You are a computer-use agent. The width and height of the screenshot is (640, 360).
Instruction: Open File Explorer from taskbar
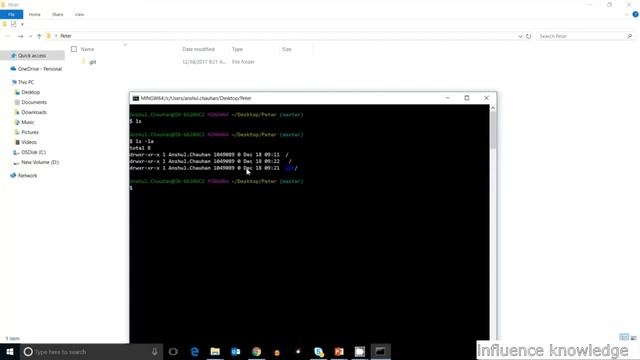215,351
